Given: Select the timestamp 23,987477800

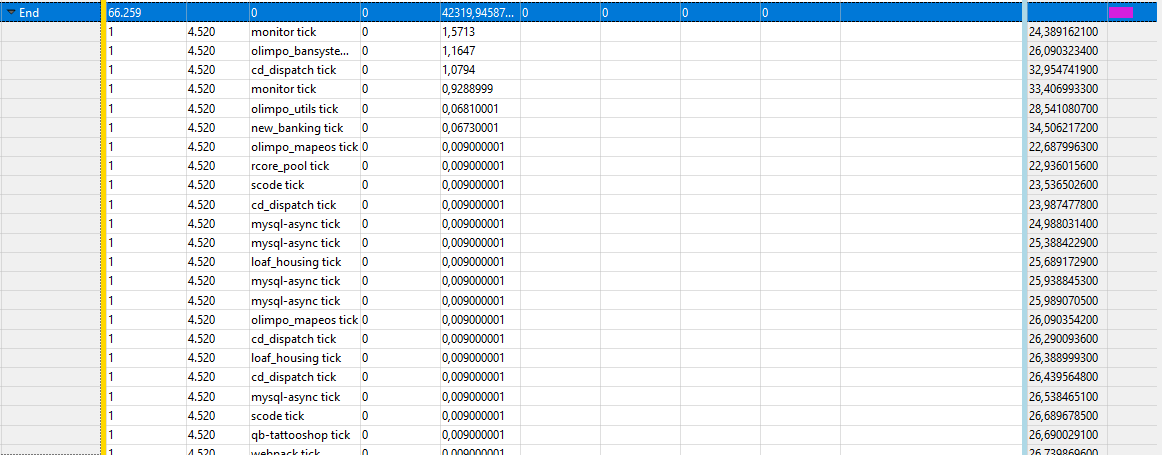Looking at the screenshot, I should point(1064,205).
